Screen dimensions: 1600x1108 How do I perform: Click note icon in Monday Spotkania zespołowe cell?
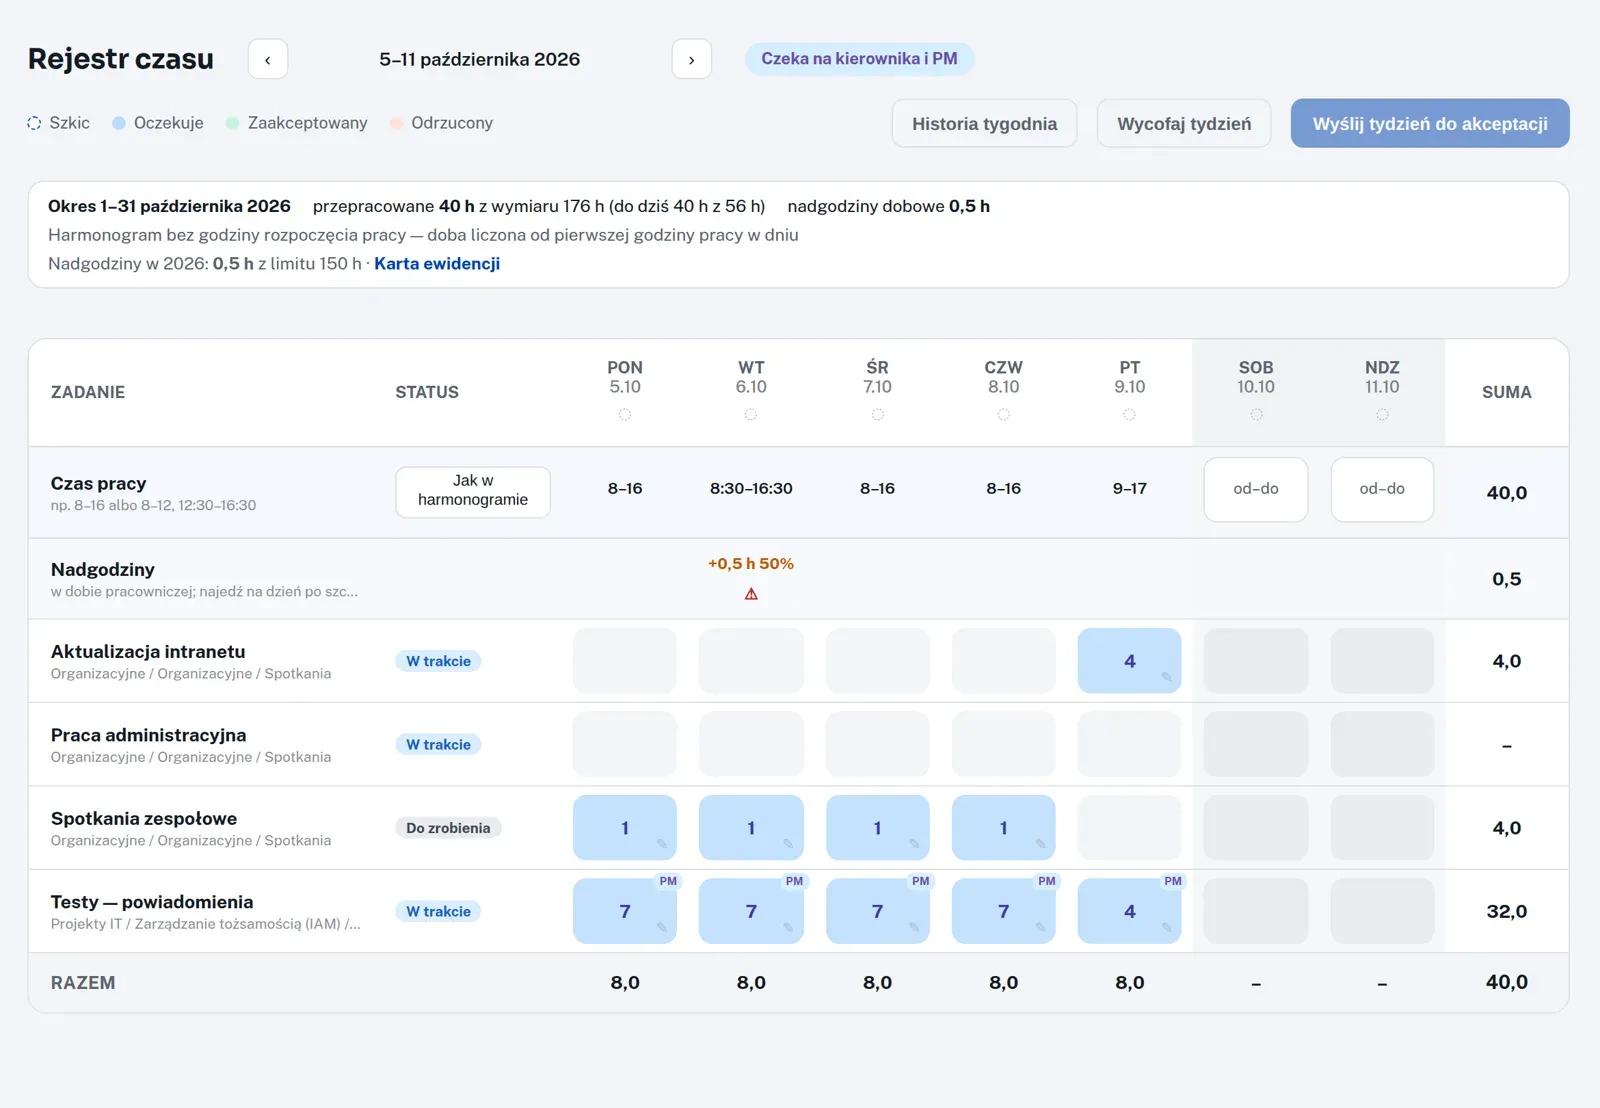(x=662, y=844)
